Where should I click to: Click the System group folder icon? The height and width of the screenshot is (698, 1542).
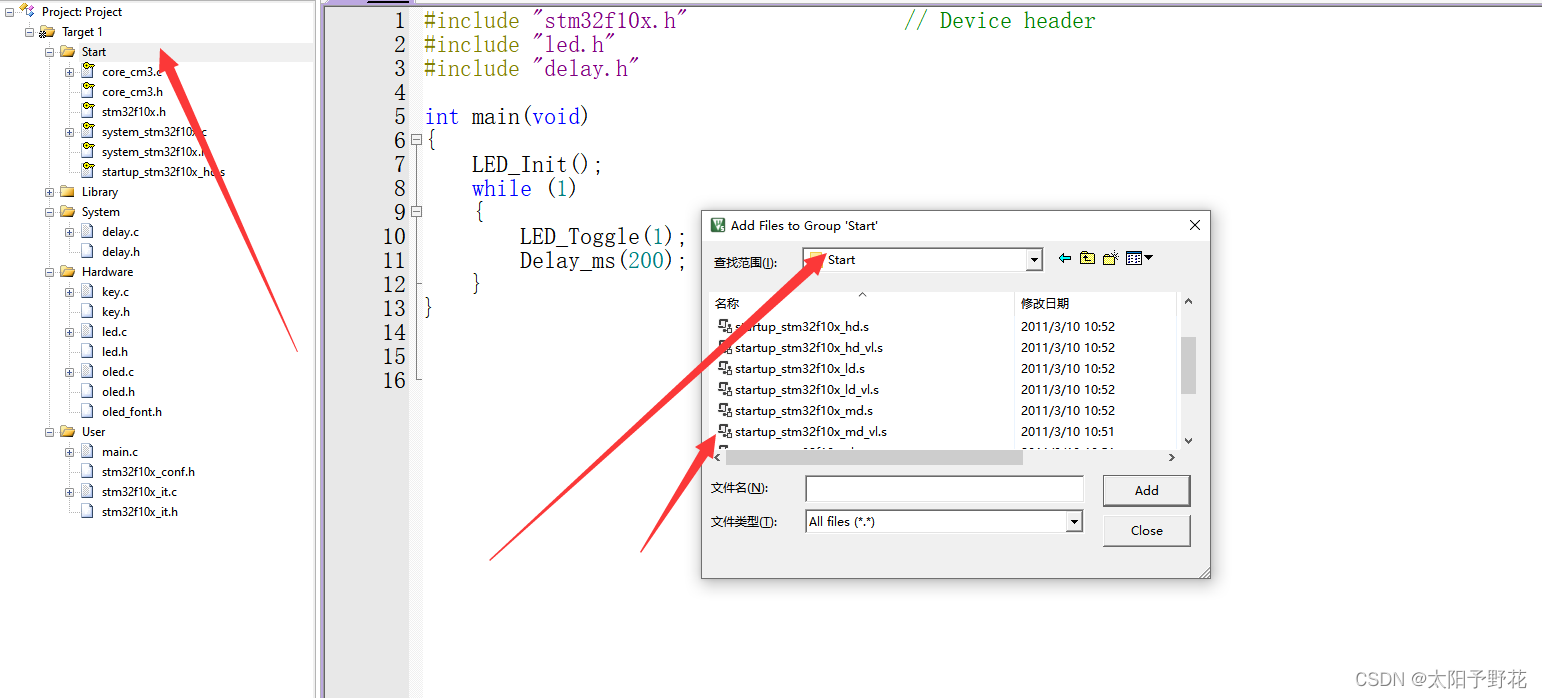(67, 211)
